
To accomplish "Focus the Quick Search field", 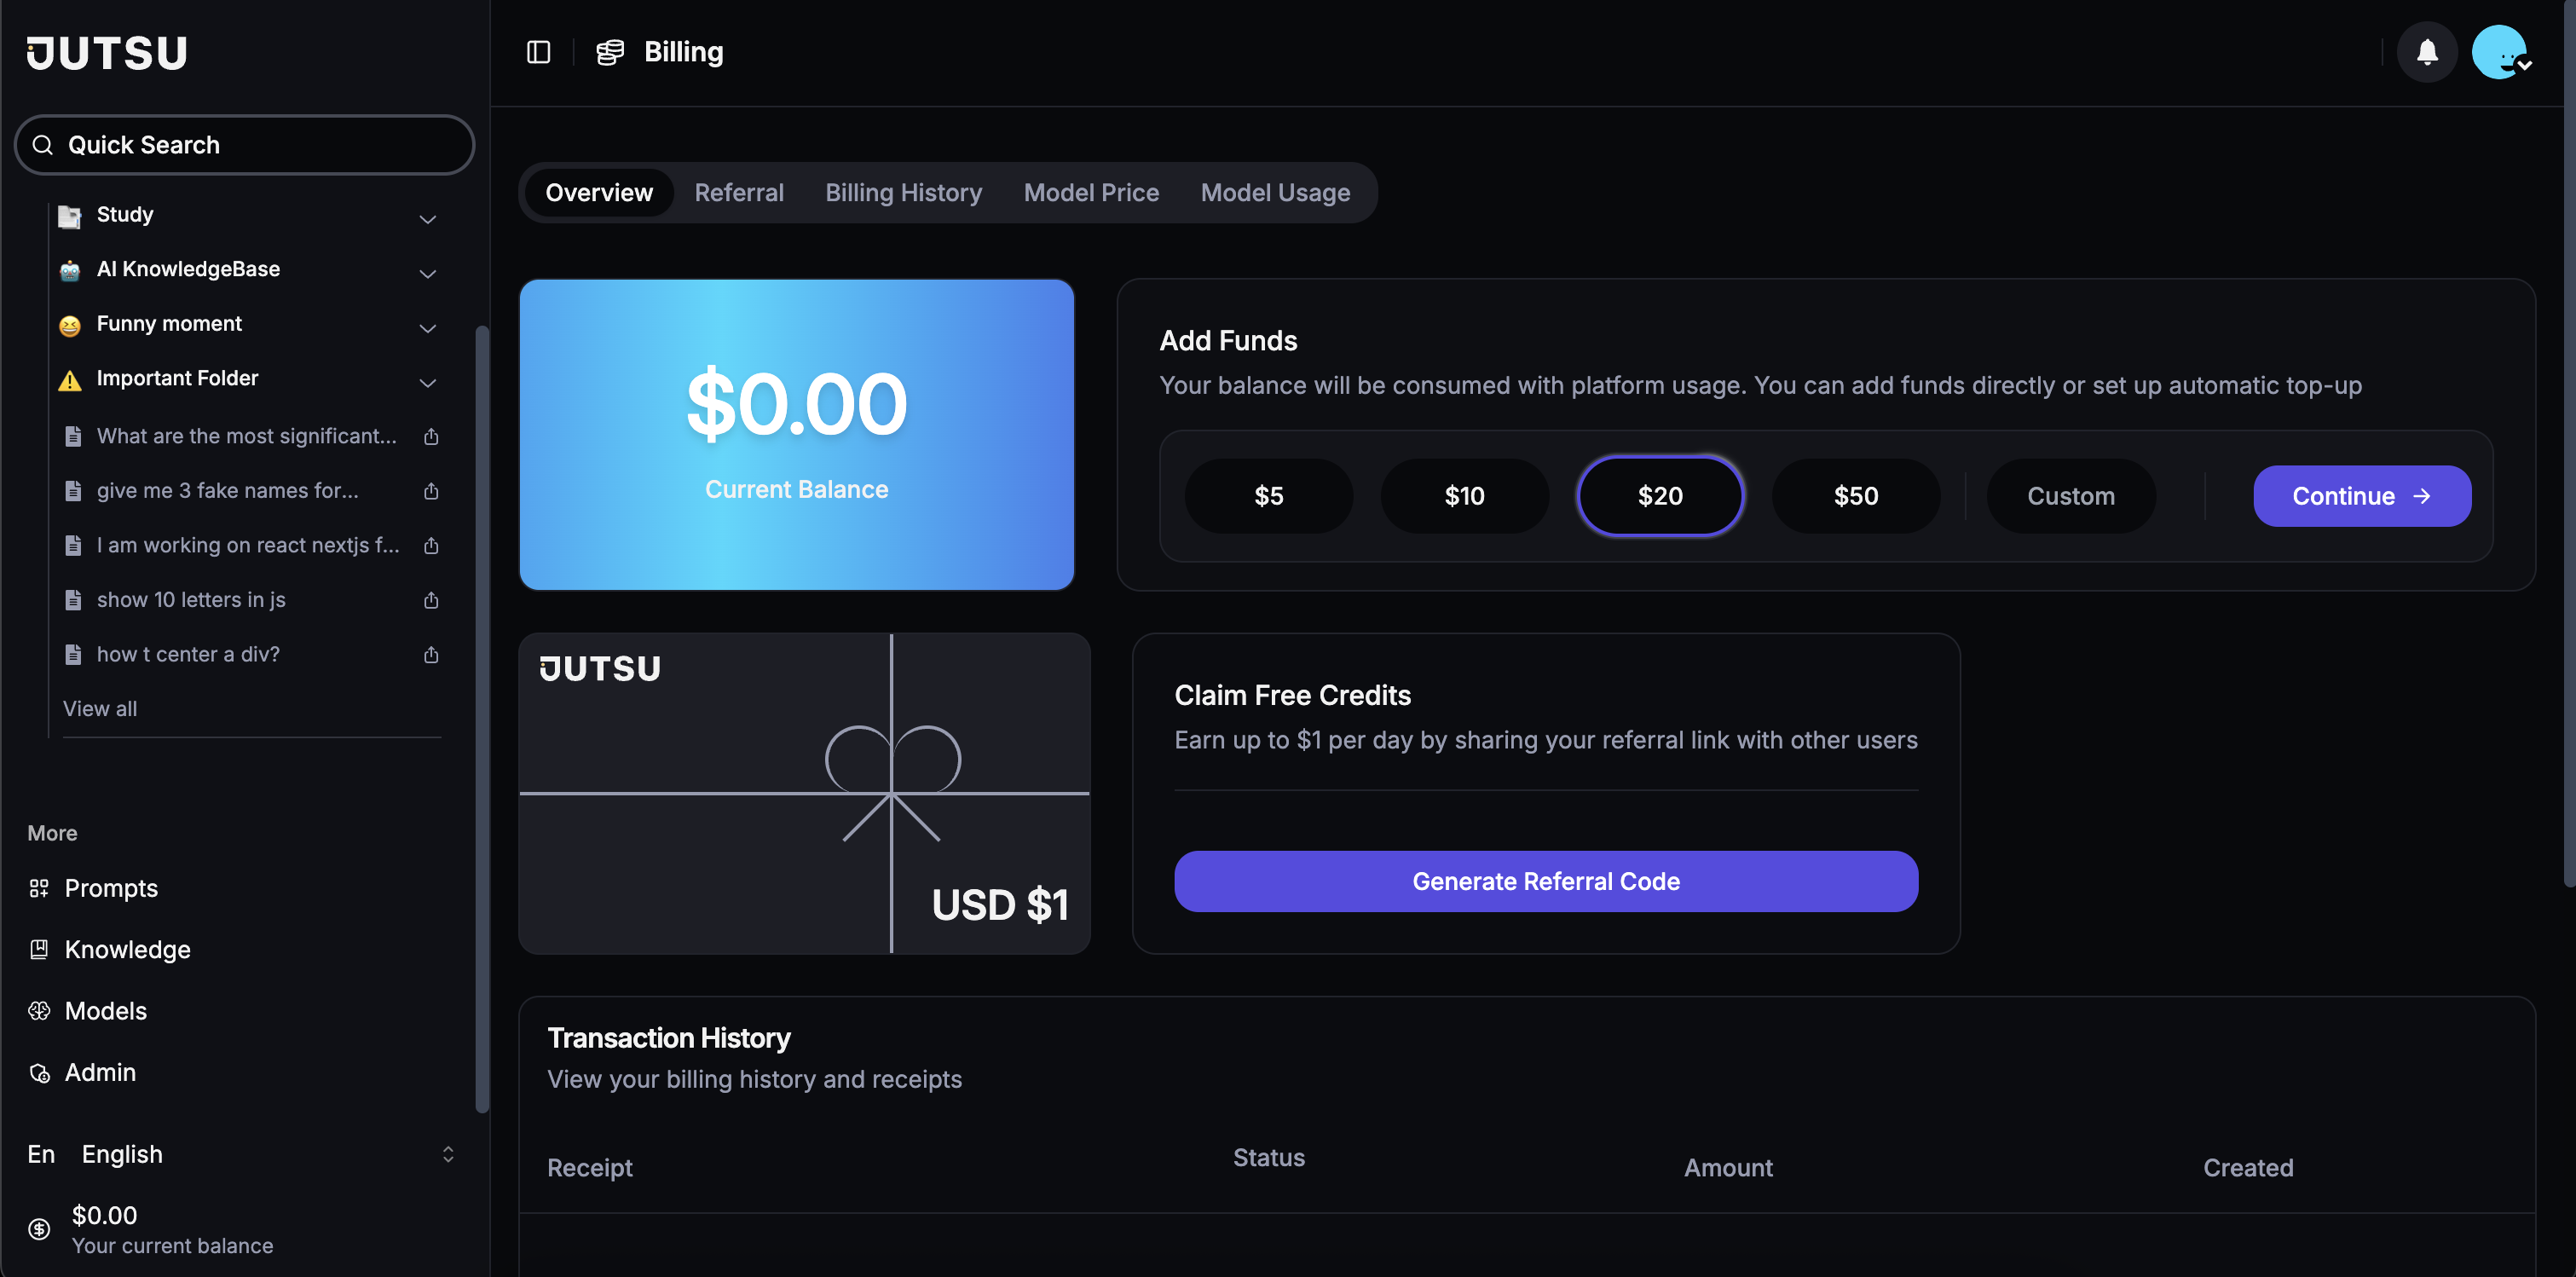I will [244, 145].
